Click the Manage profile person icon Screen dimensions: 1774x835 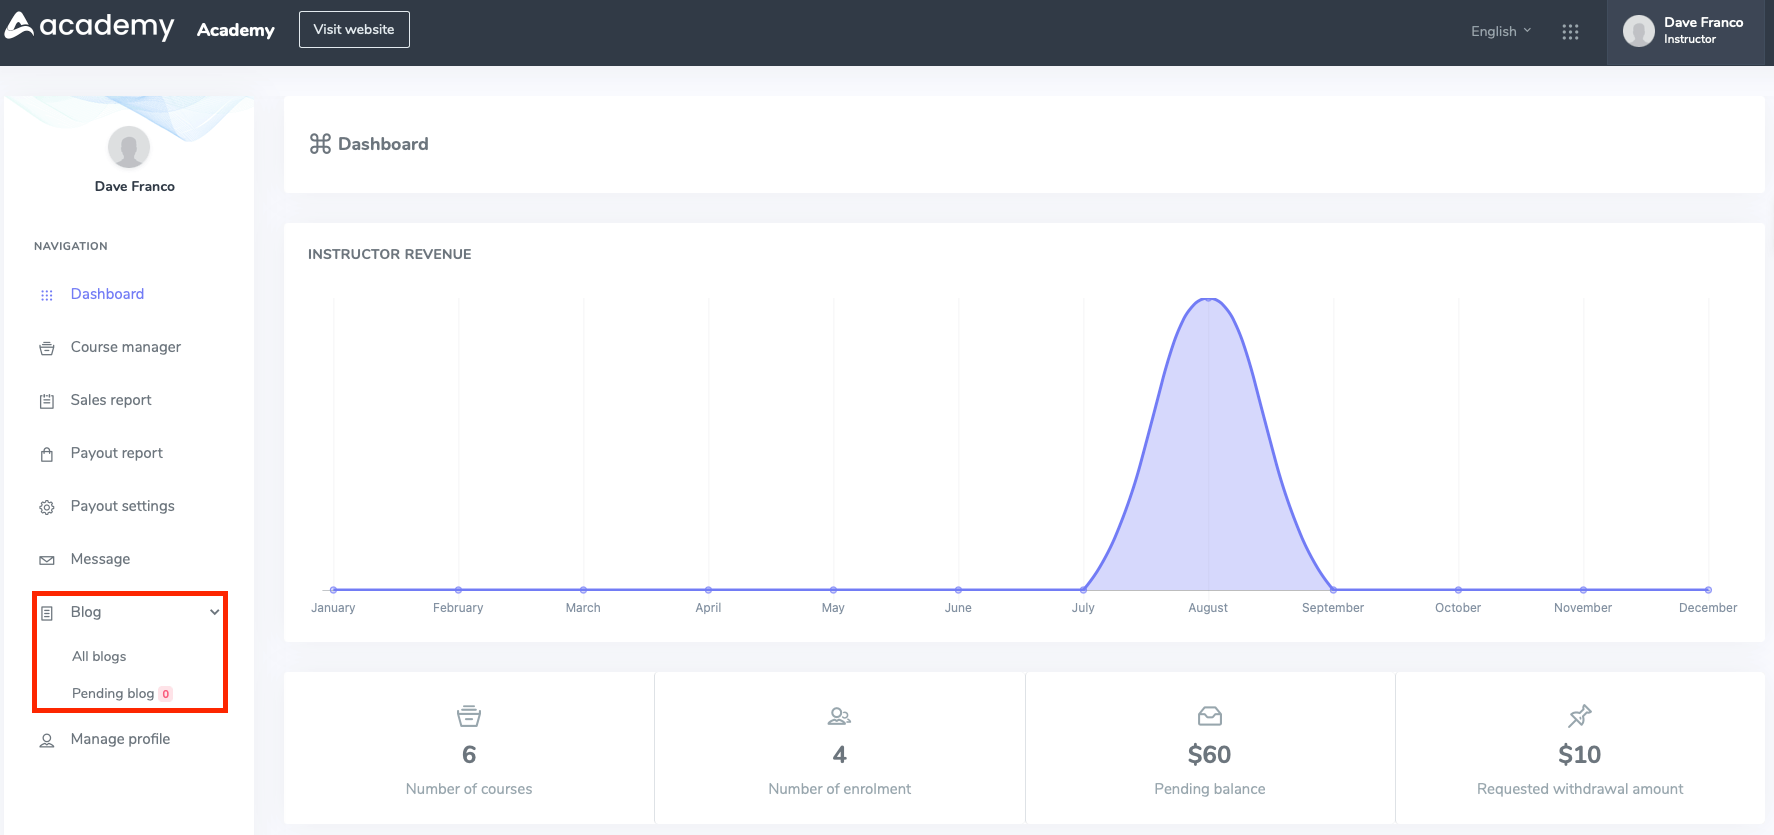click(47, 740)
